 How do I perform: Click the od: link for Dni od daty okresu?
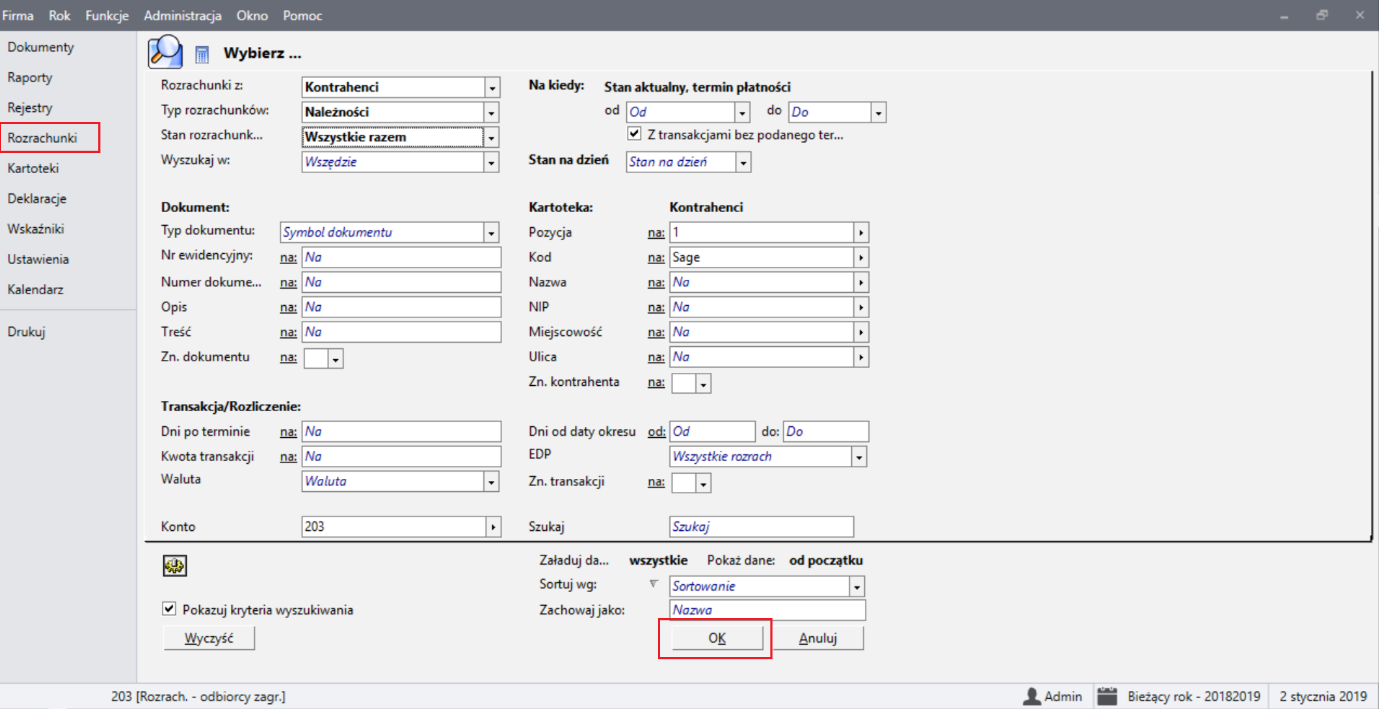click(x=657, y=432)
